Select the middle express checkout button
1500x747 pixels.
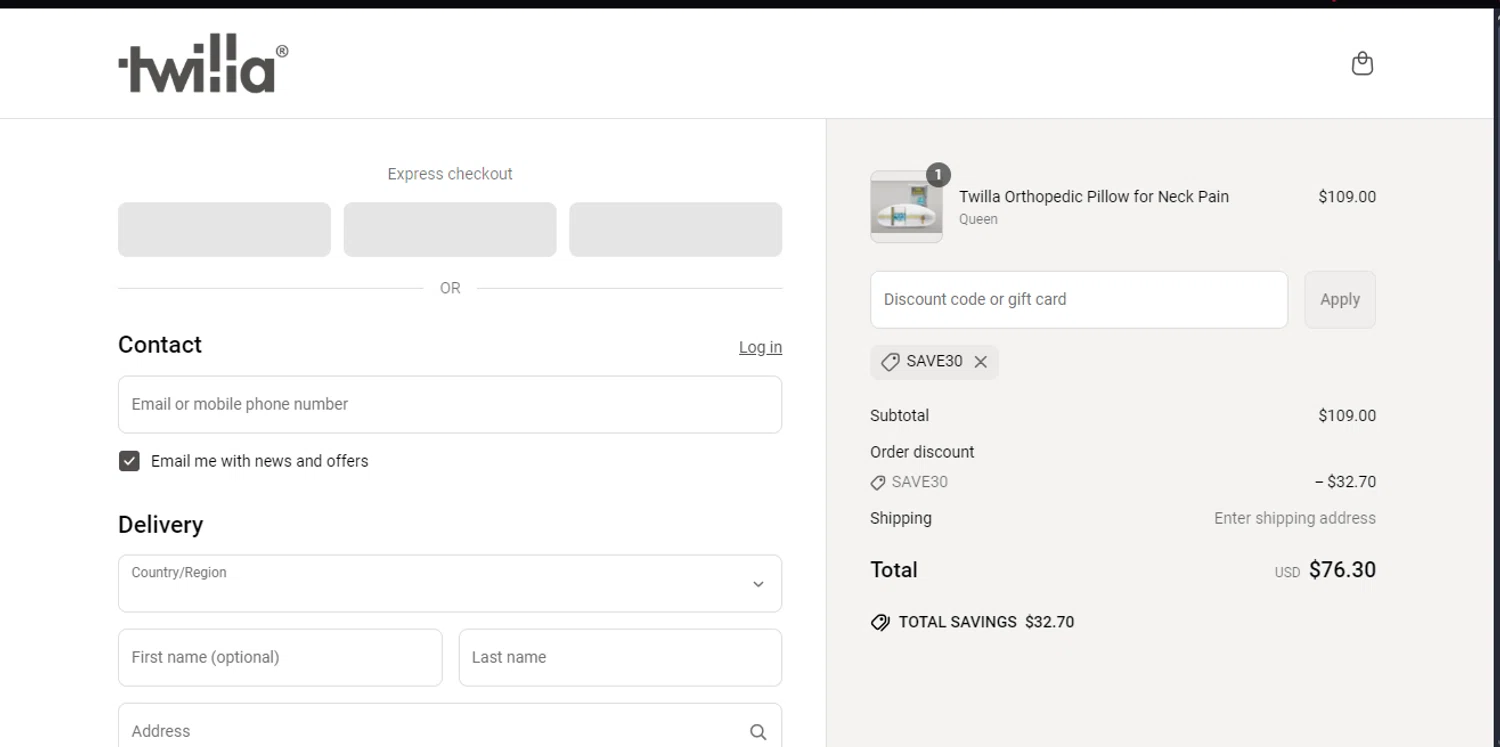coord(450,230)
